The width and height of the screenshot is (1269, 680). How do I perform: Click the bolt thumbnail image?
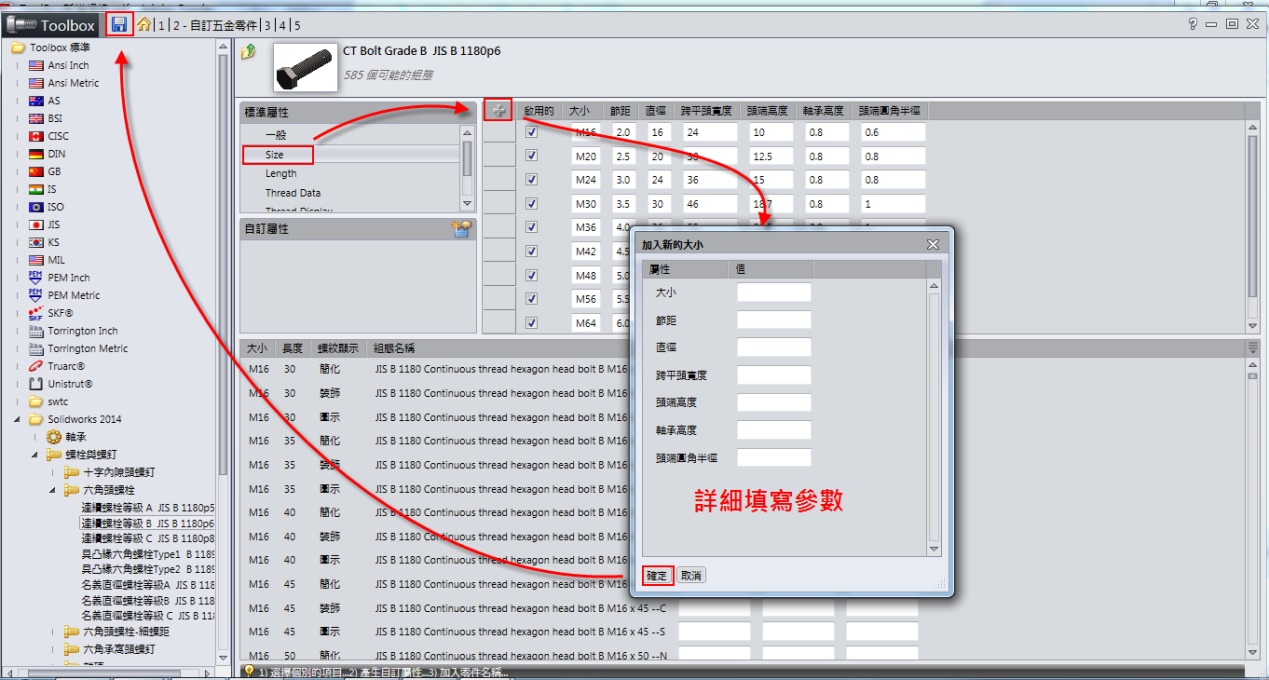[303, 66]
